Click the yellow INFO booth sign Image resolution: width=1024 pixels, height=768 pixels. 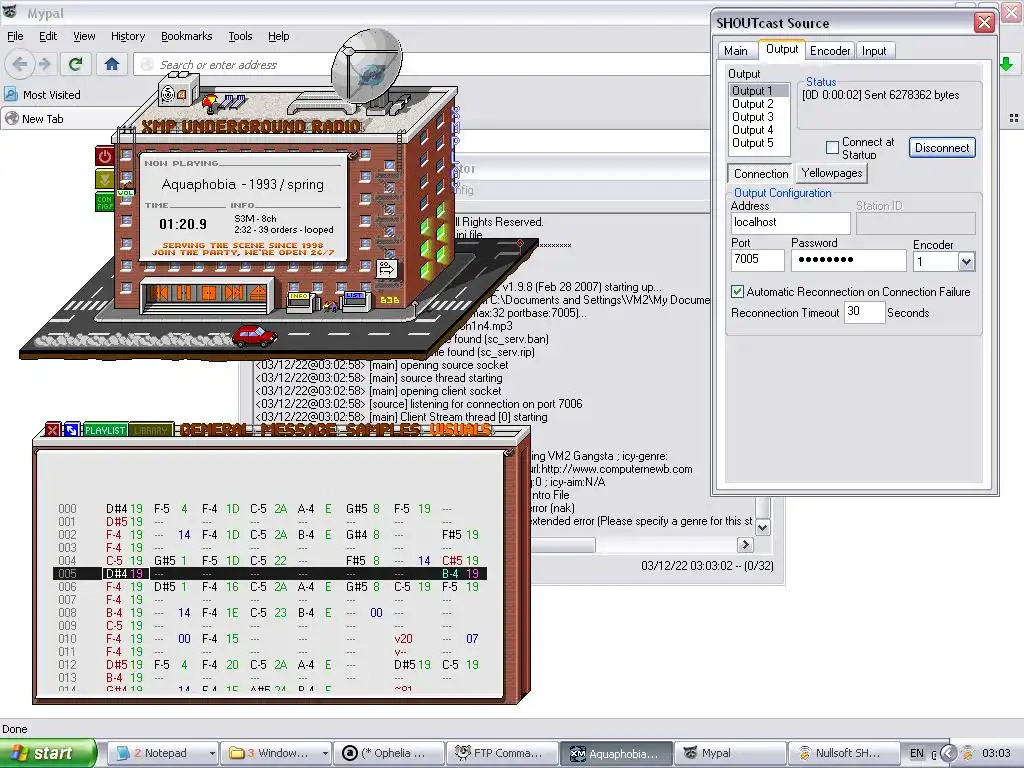(299, 296)
